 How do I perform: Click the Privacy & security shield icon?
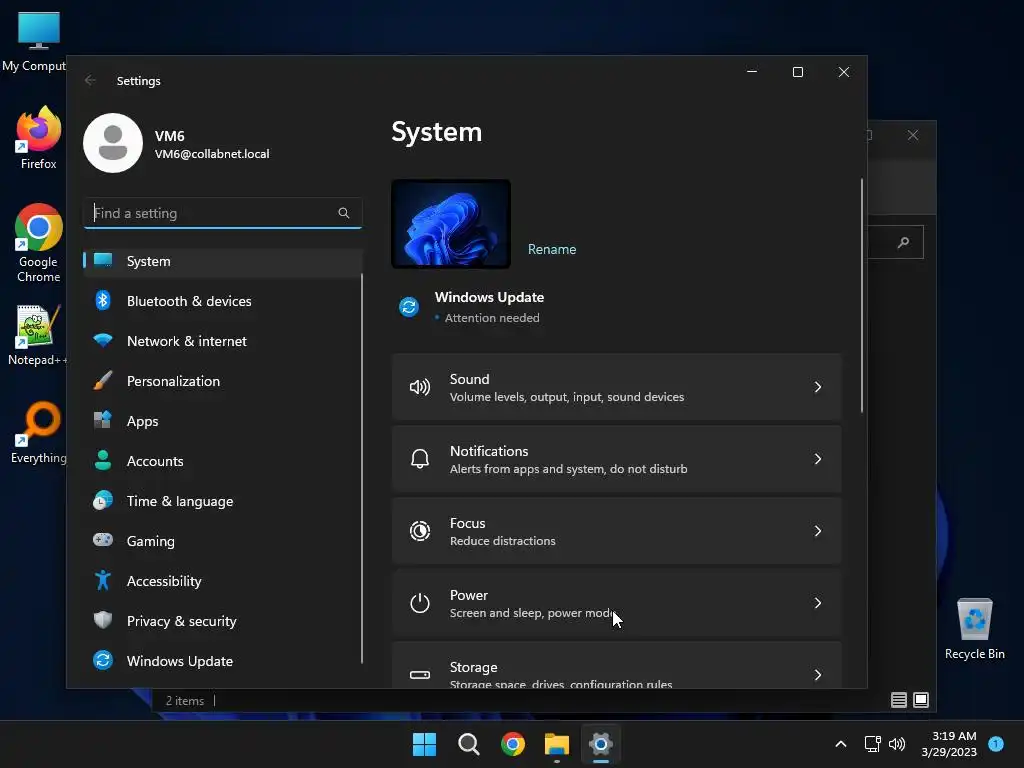(103, 620)
